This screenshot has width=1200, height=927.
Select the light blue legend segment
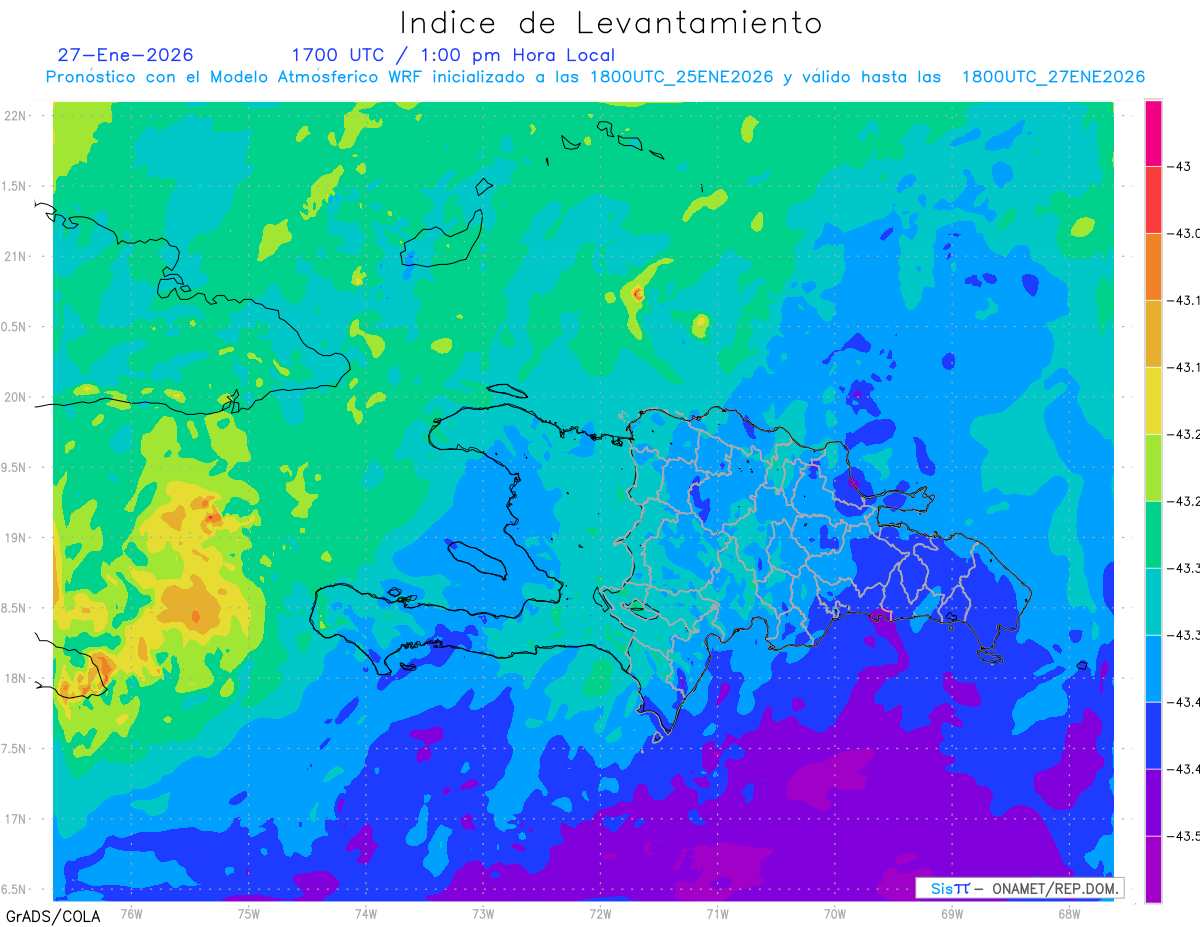point(1153,668)
